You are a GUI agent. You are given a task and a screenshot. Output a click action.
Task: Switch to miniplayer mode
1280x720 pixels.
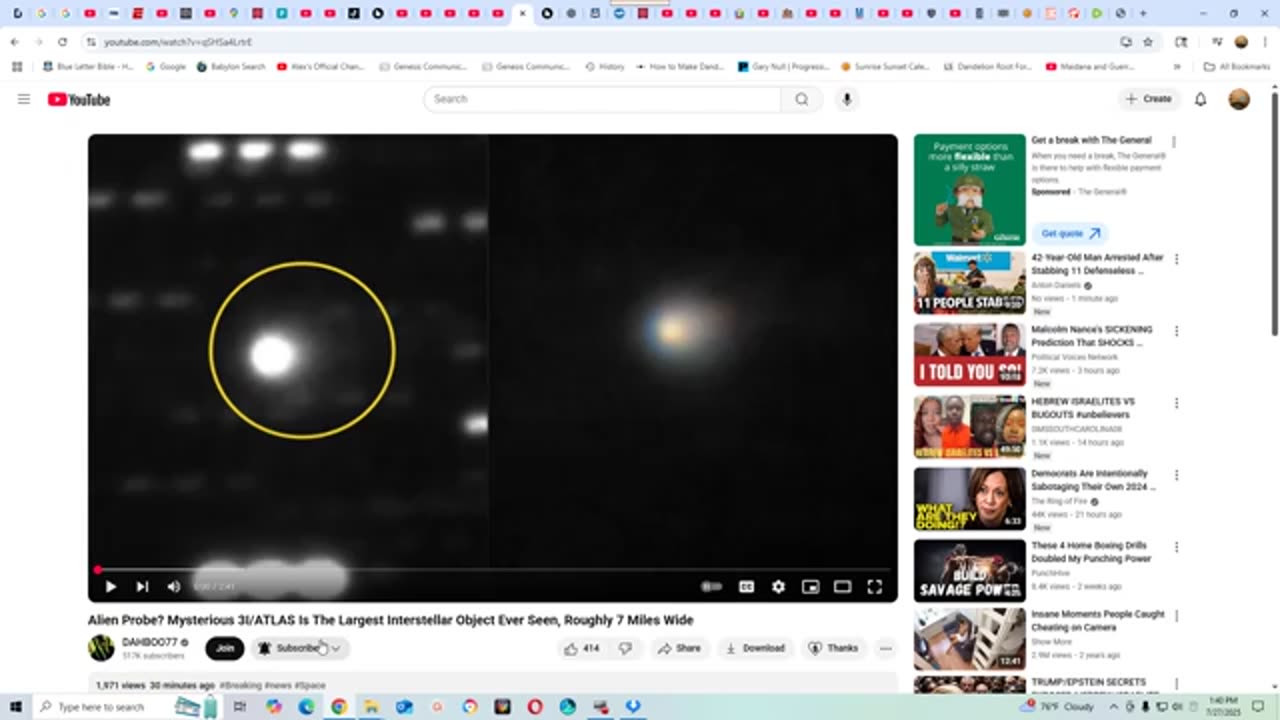pyautogui.click(x=810, y=587)
